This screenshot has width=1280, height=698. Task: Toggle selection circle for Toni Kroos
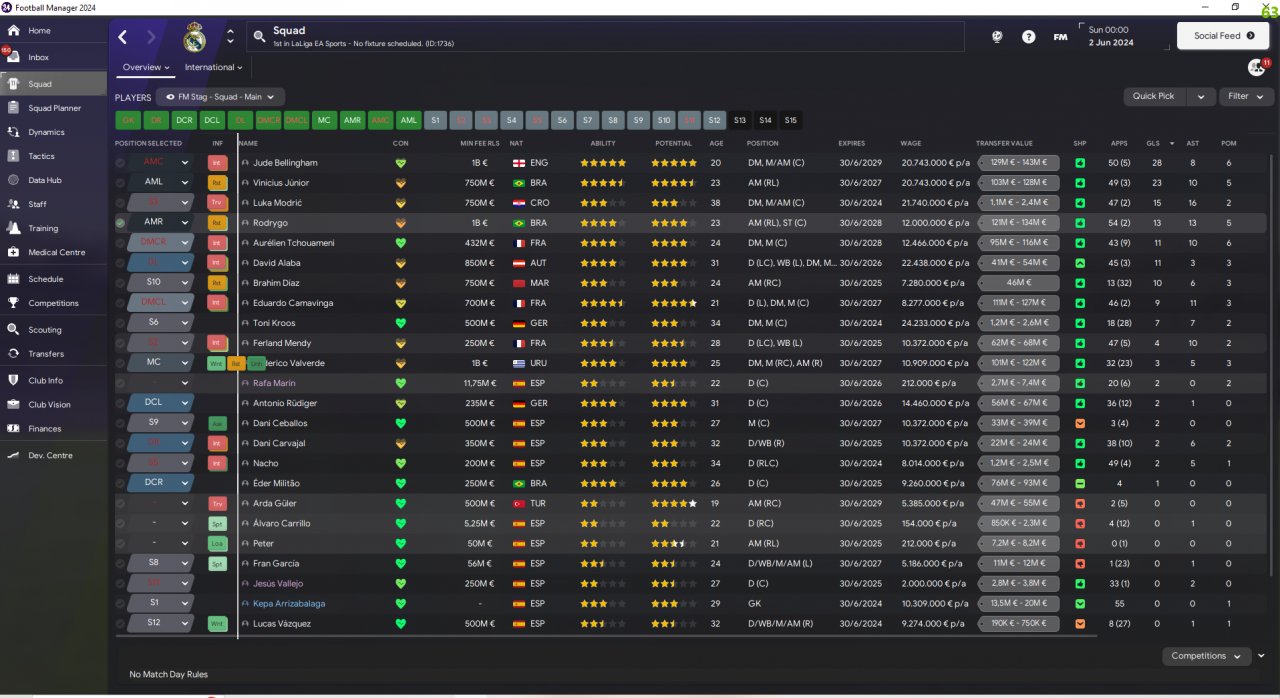120,323
